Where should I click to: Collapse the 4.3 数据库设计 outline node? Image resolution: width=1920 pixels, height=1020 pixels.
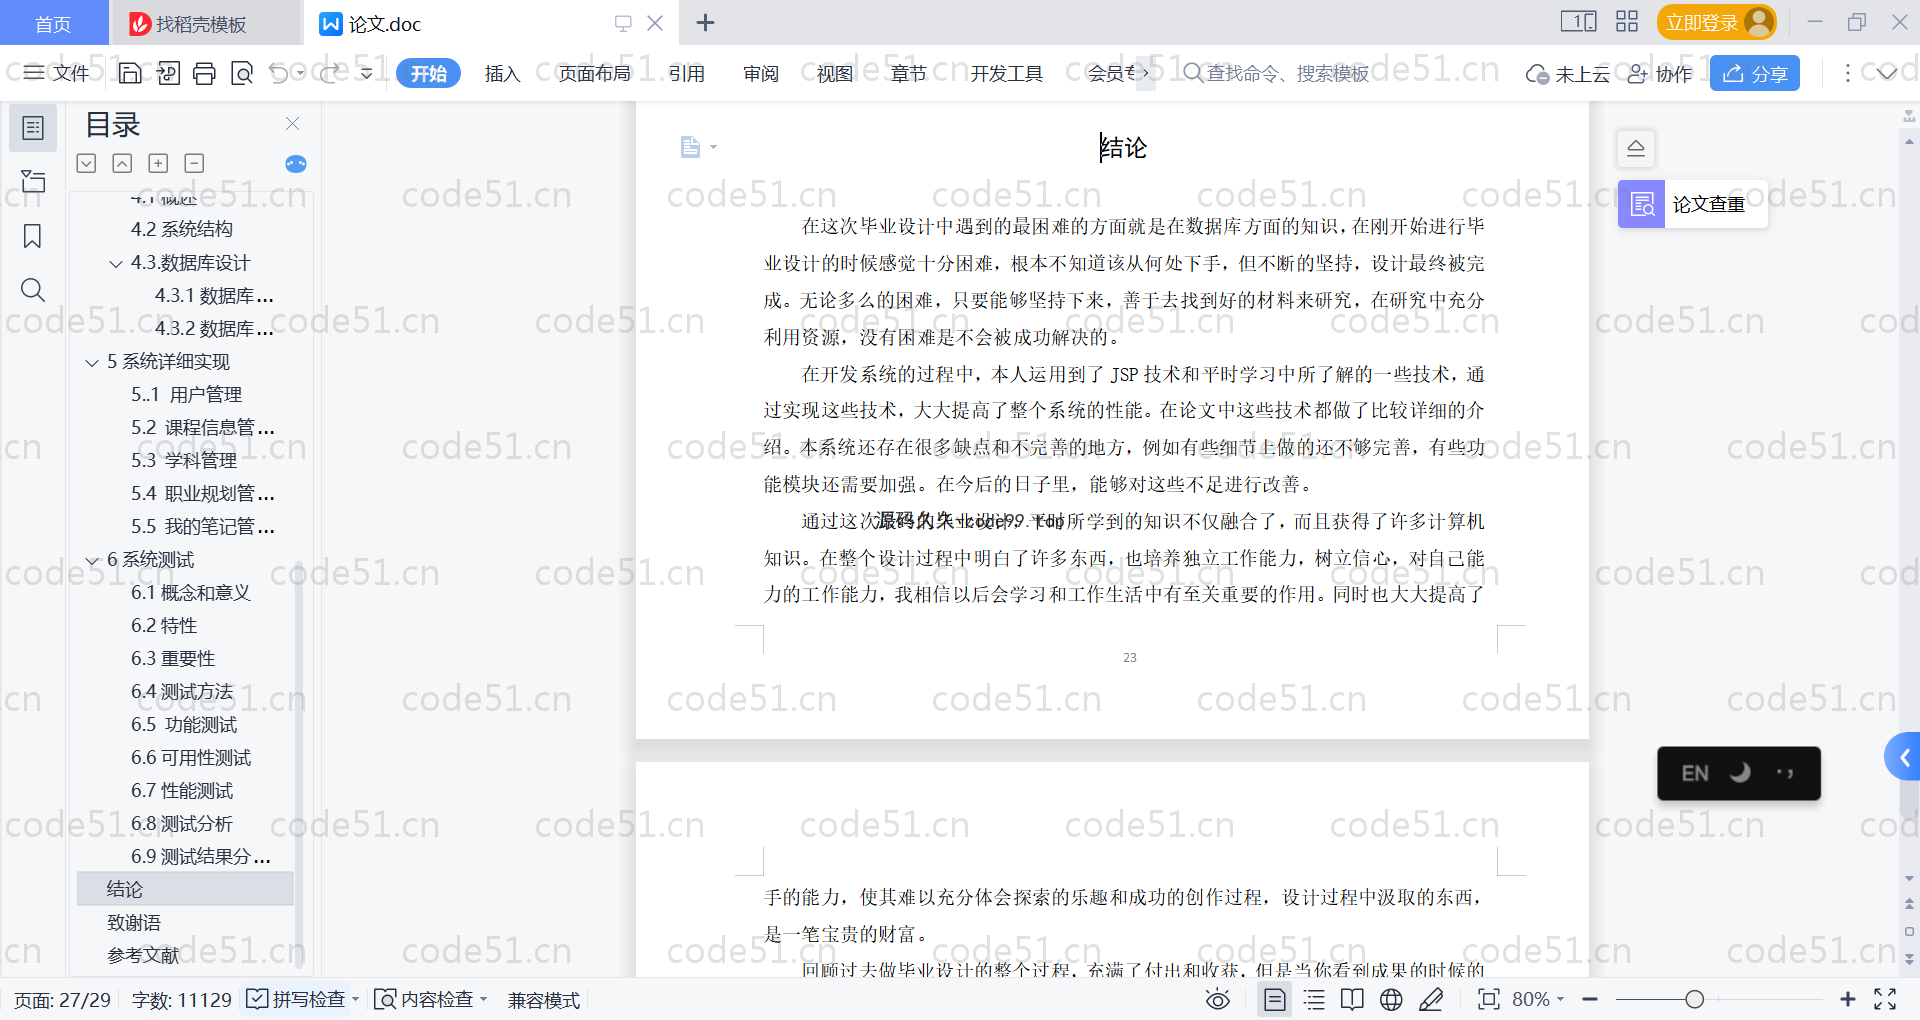coord(116,264)
